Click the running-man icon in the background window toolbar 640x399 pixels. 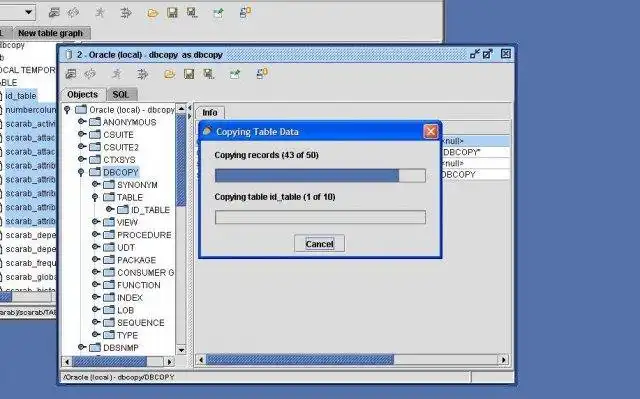(x=100, y=13)
